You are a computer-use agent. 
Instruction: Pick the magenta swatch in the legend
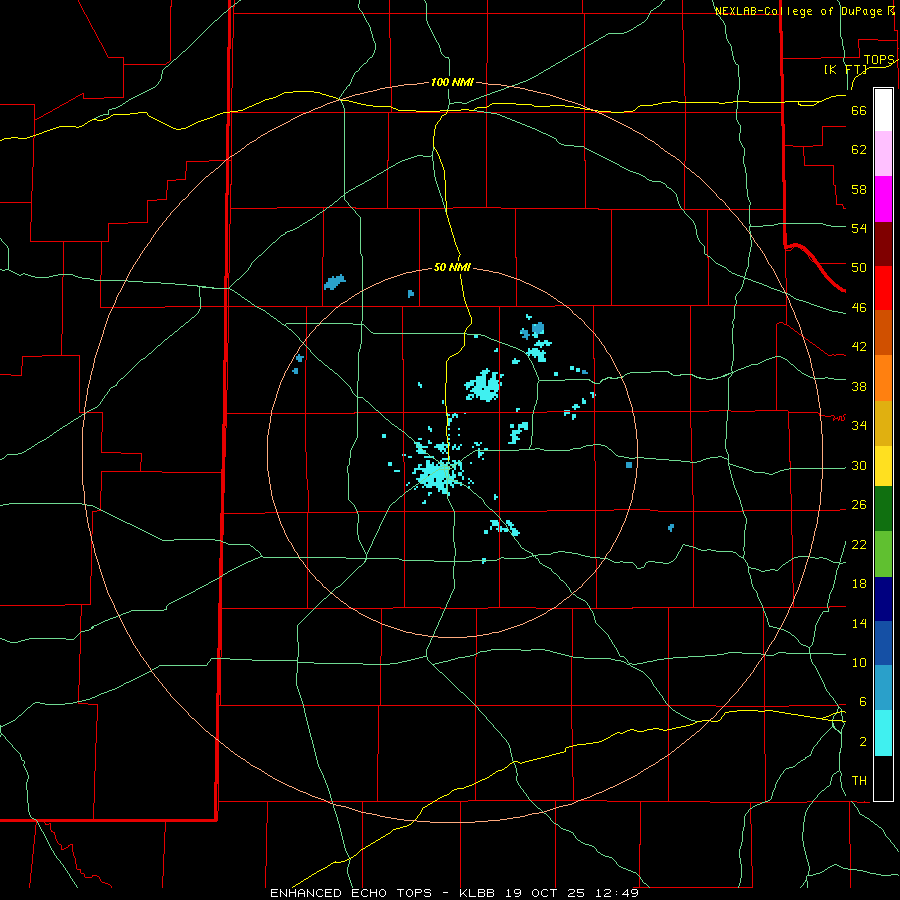(883, 199)
